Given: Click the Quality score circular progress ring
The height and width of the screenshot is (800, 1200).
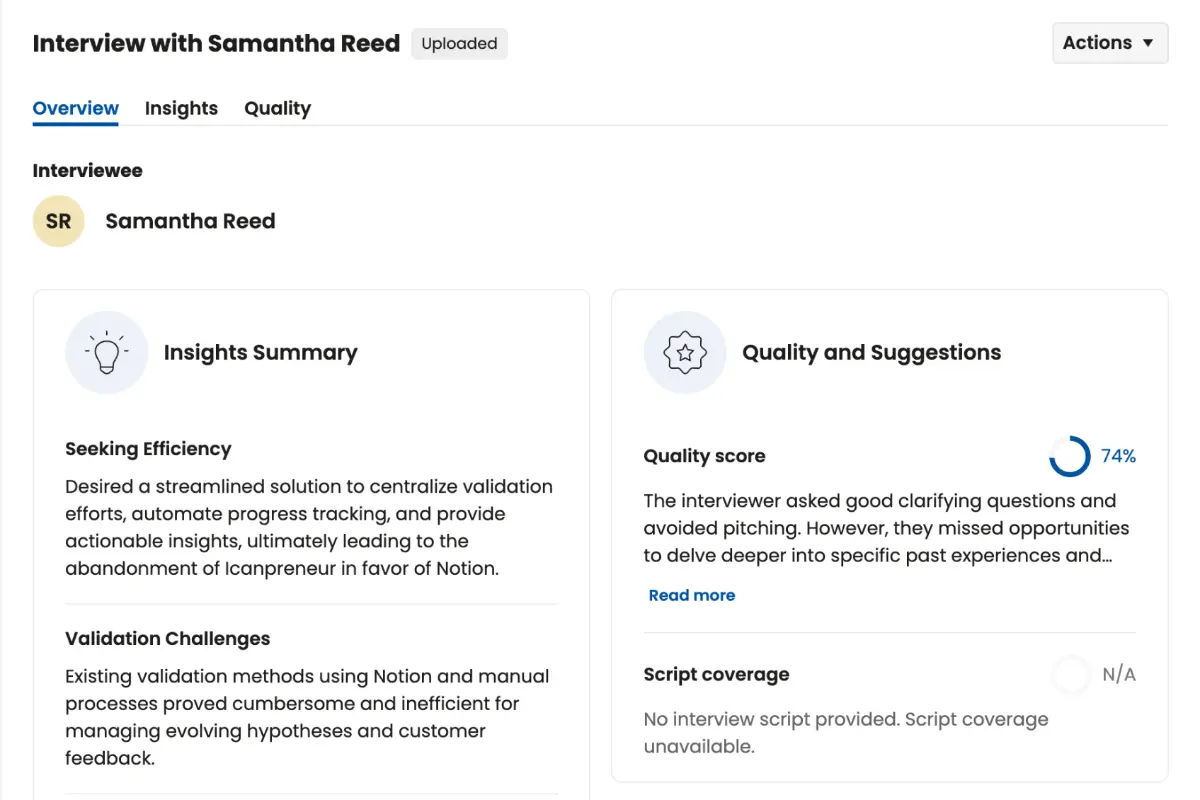Looking at the screenshot, I should [x=1070, y=456].
